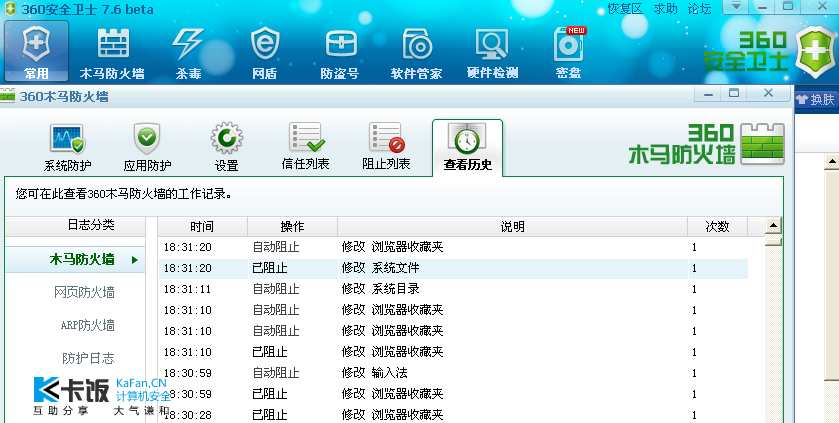The height and width of the screenshot is (423, 839).
Task: Switch to 系统防护 tab
Action: (x=67, y=148)
